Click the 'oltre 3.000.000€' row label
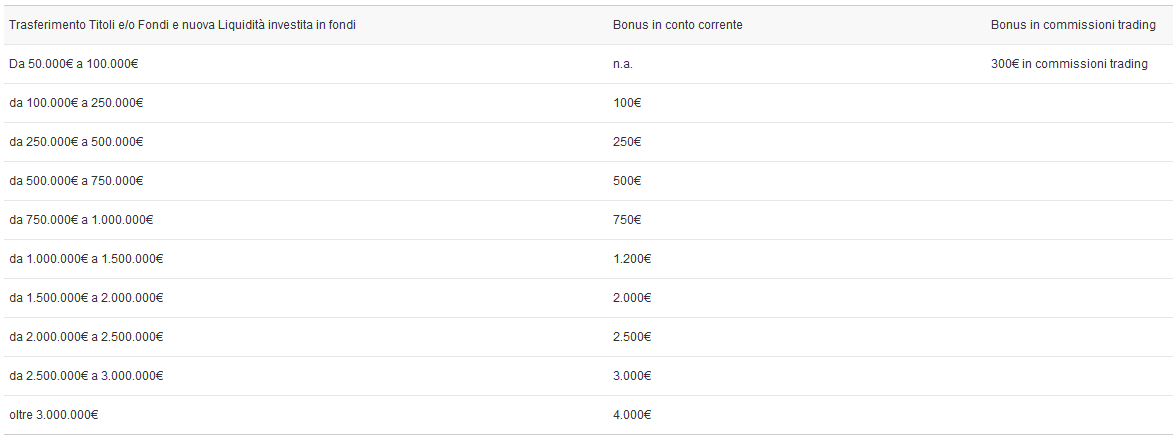 pyautogui.click(x=54, y=415)
